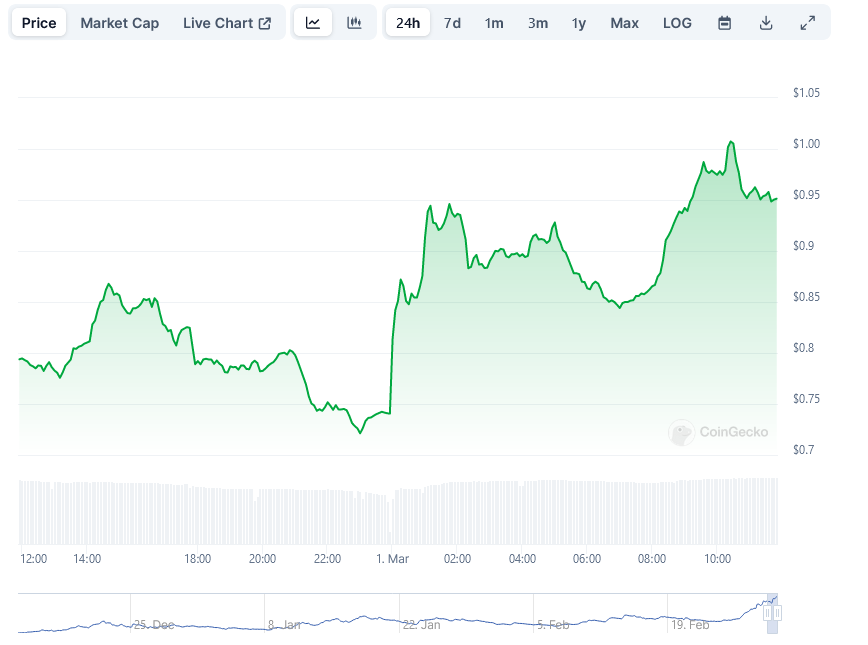Screen dimensions: 868x645
Task: Click the $1.00 price axis label
Action: [806, 144]
